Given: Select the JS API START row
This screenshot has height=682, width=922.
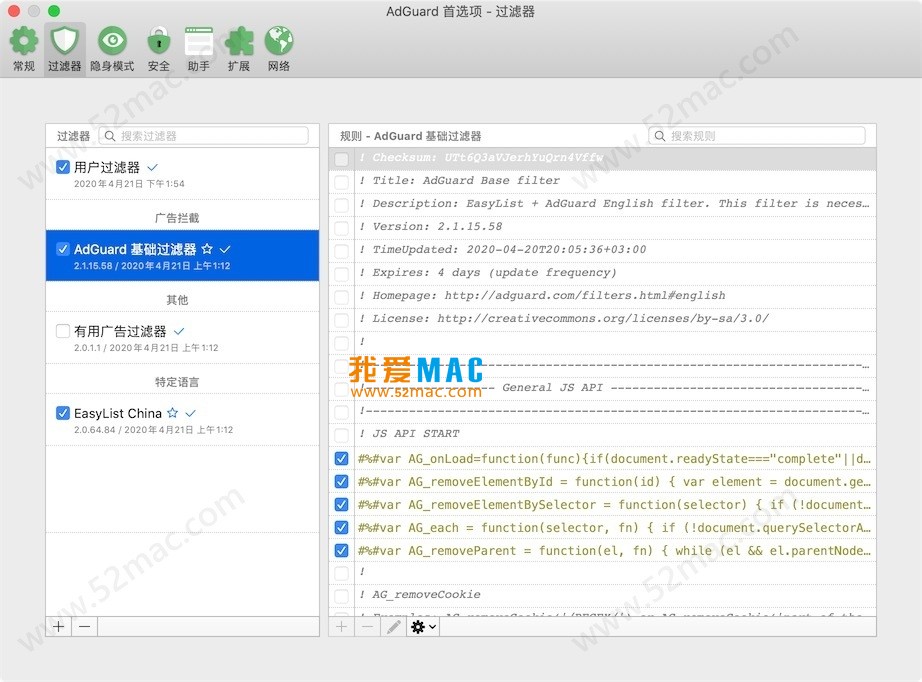Looking at the screenshot, I should coord(602,433).
